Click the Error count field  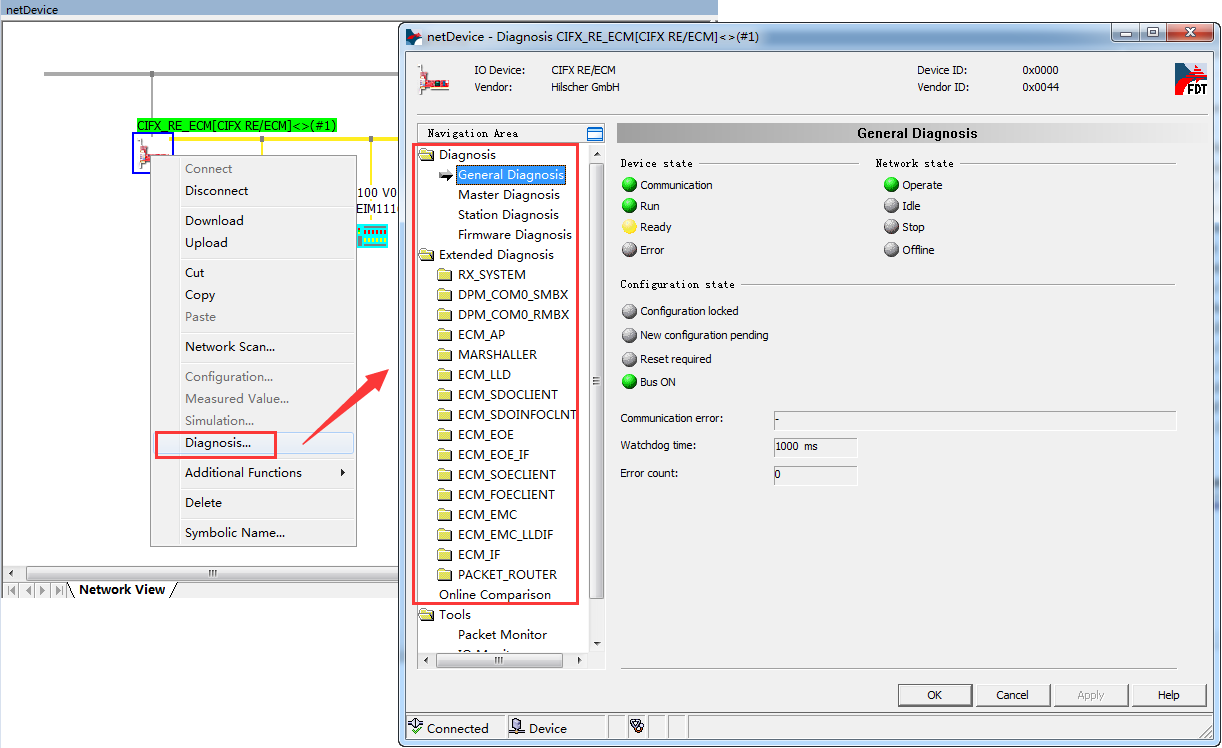pyautogui.click(x=815, y=475)
